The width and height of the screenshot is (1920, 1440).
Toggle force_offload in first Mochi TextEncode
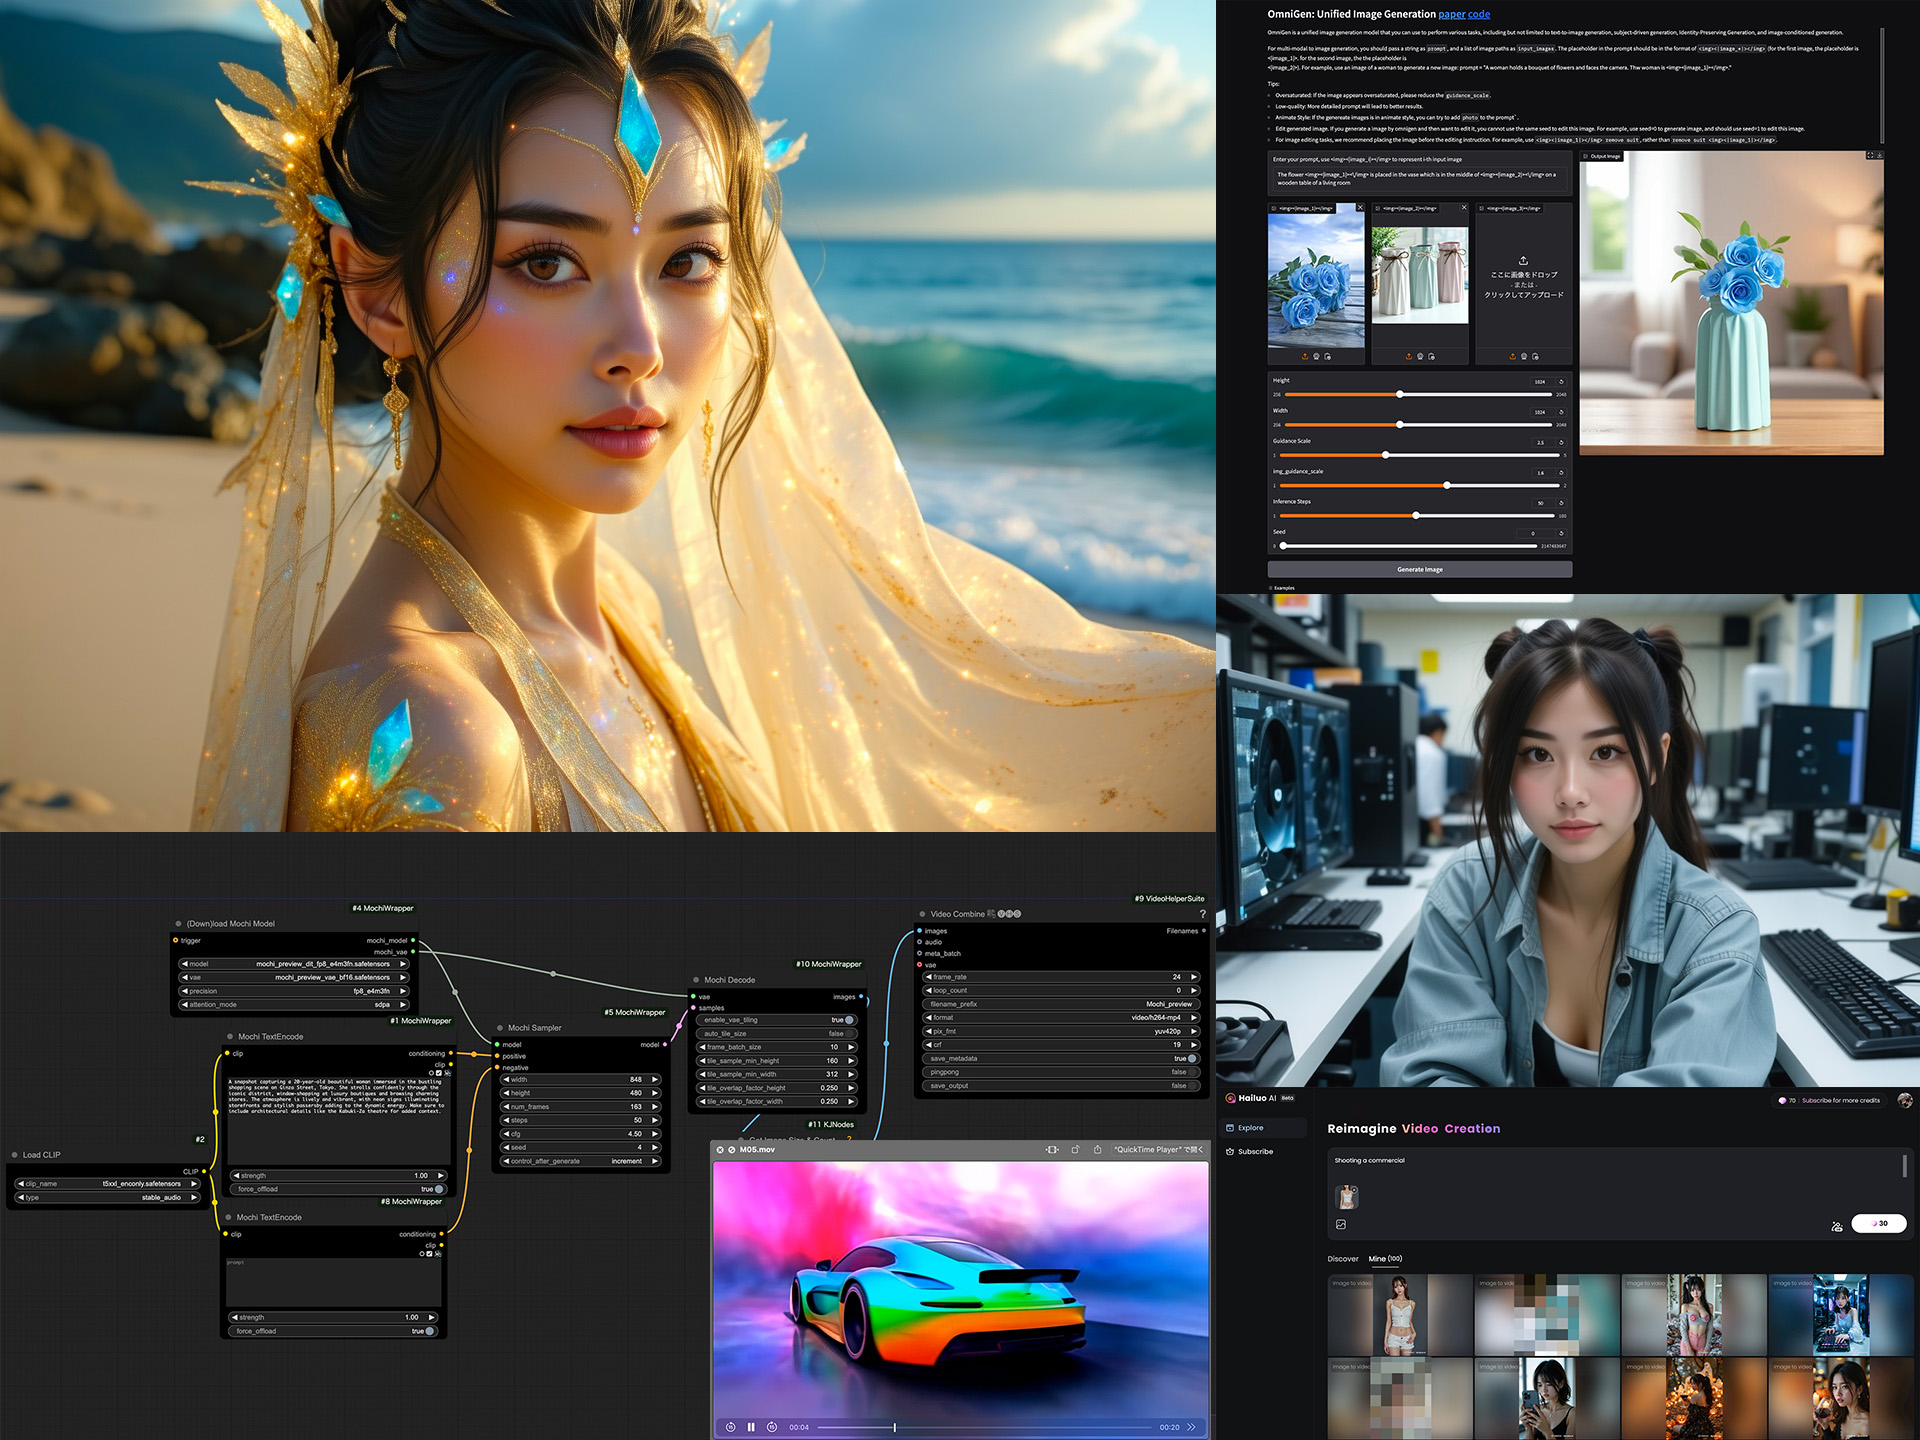click(x=438, y=1189)
